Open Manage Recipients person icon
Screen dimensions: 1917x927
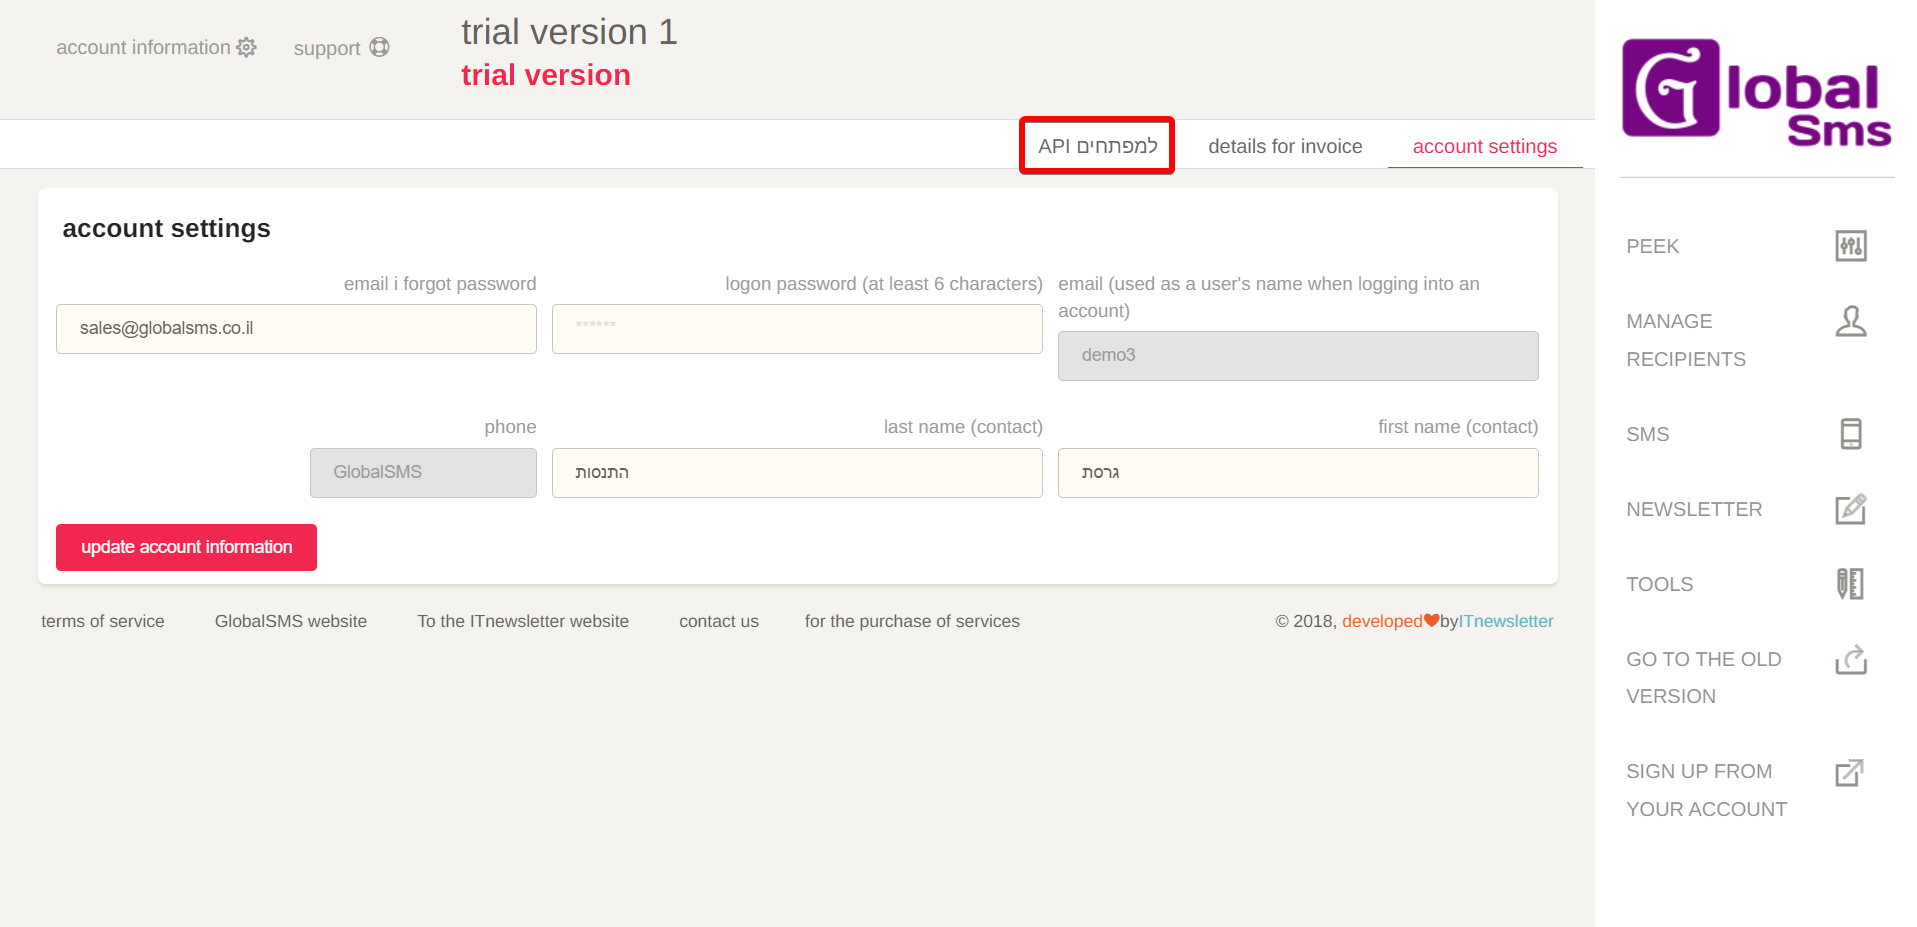tap(1850, 322)
